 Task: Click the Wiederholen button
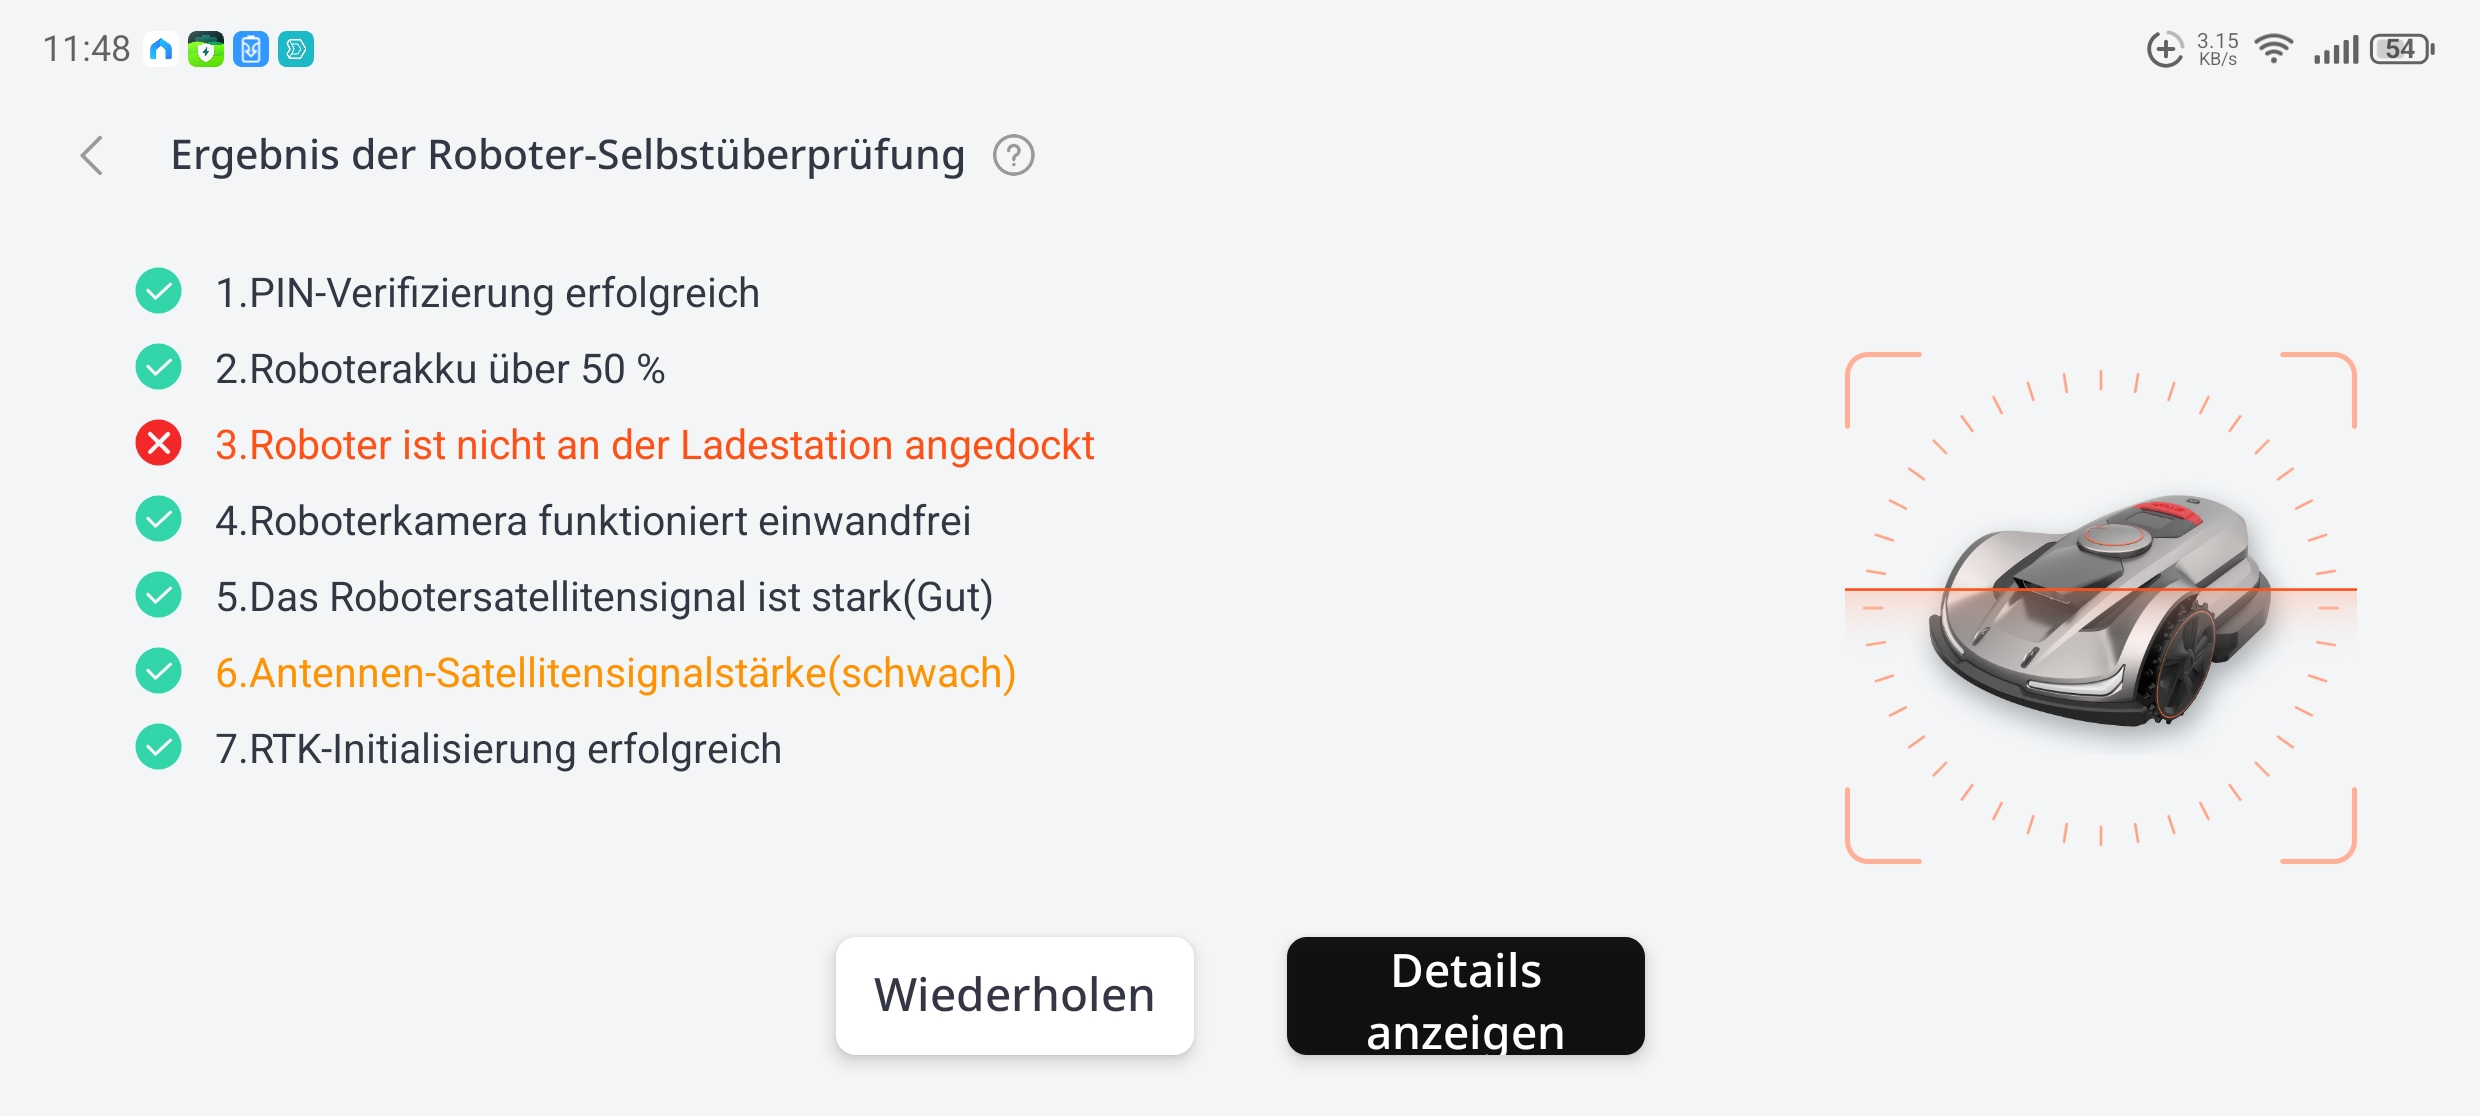[1014, 995]
